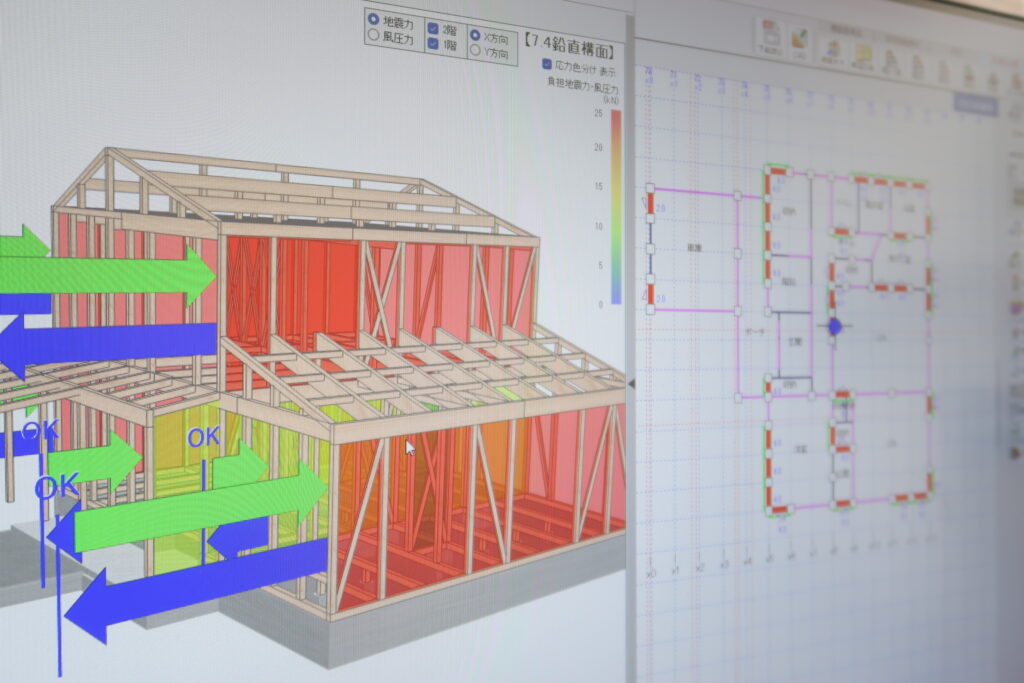Click the blue center-of-gravity marker on floor plan
The height and width of the screenshot is (683, 1024).
click(835, 326)
